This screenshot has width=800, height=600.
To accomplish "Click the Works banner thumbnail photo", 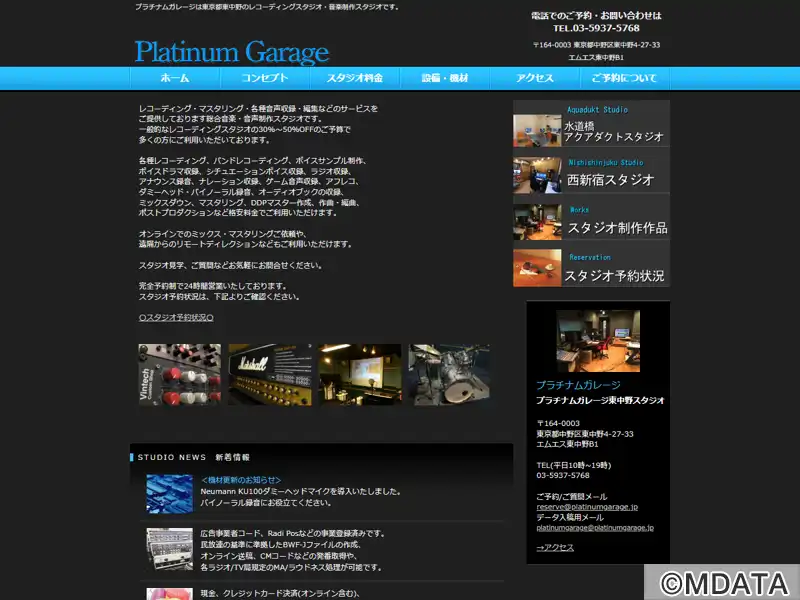I will (x=537, y=222).
